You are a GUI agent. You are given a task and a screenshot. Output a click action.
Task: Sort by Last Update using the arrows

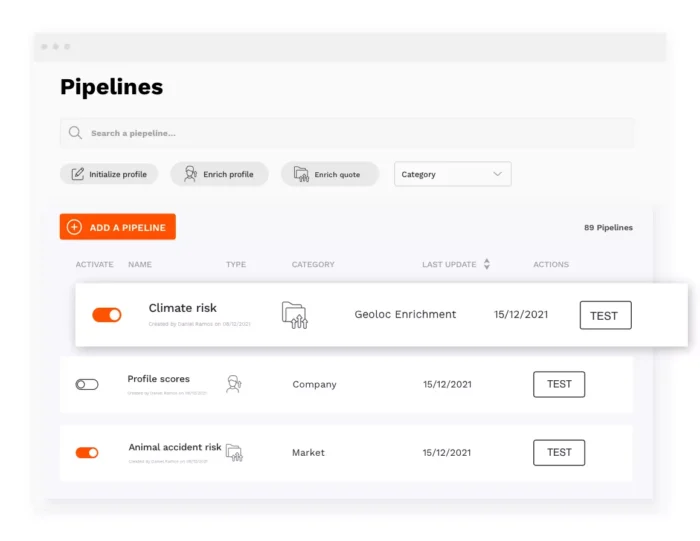(x=487, y=264)
